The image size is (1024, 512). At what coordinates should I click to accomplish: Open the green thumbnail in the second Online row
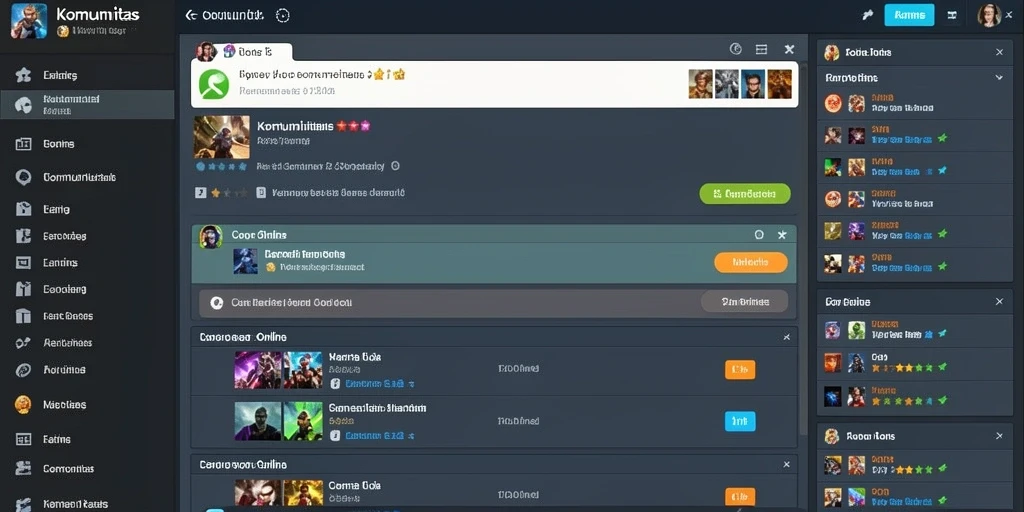pos(302,421)
